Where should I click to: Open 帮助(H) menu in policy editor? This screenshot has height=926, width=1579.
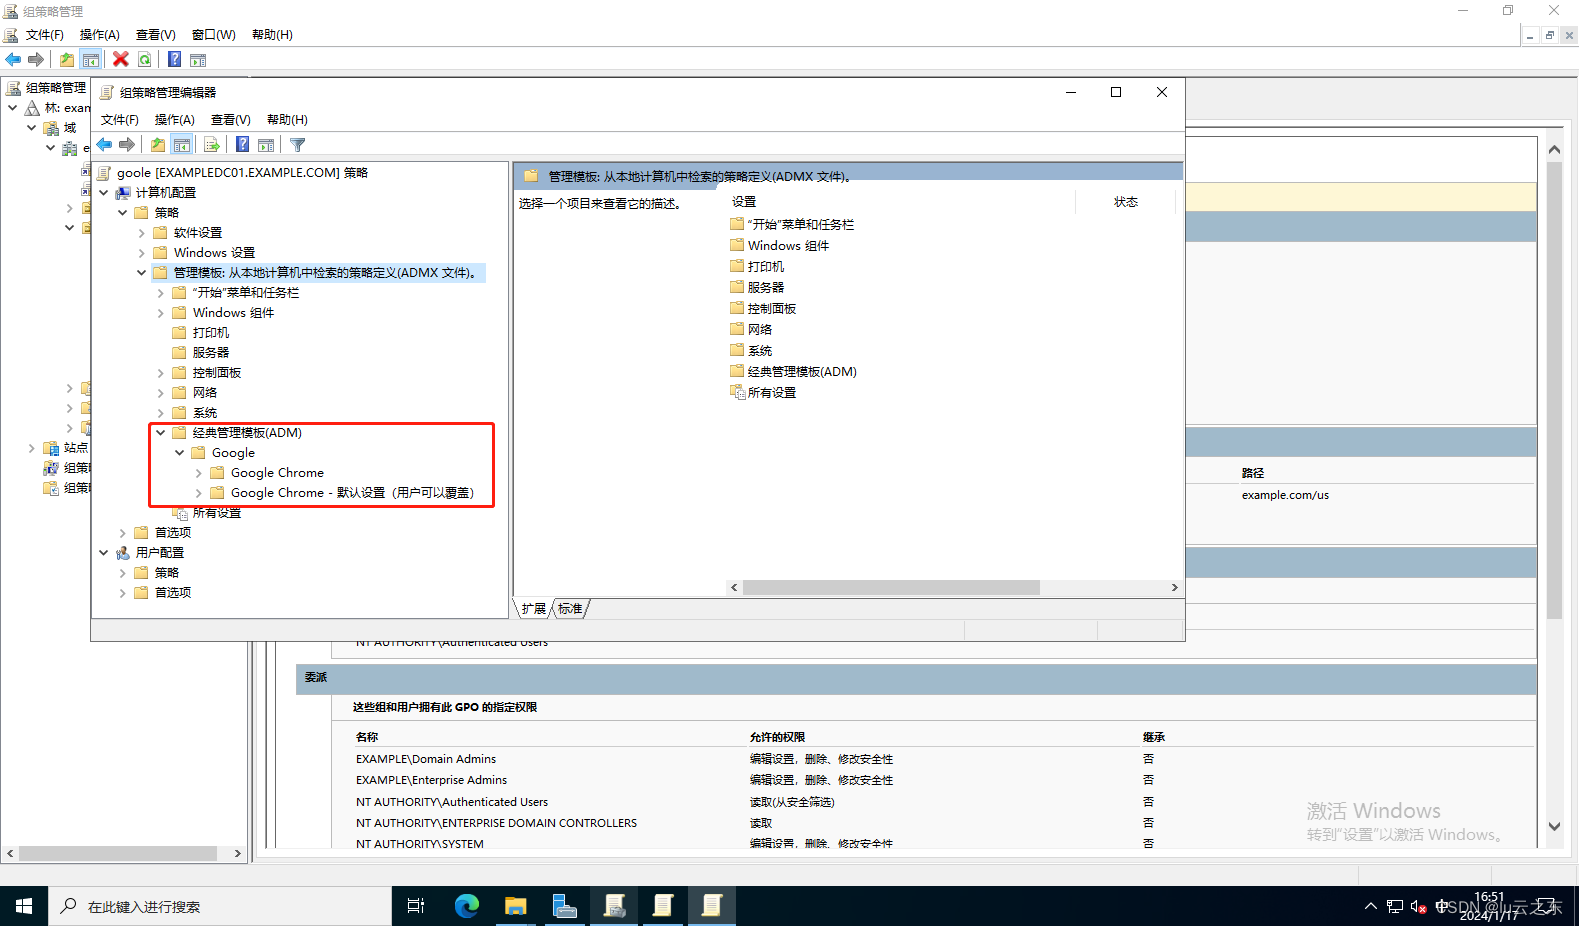click(288, 120)
